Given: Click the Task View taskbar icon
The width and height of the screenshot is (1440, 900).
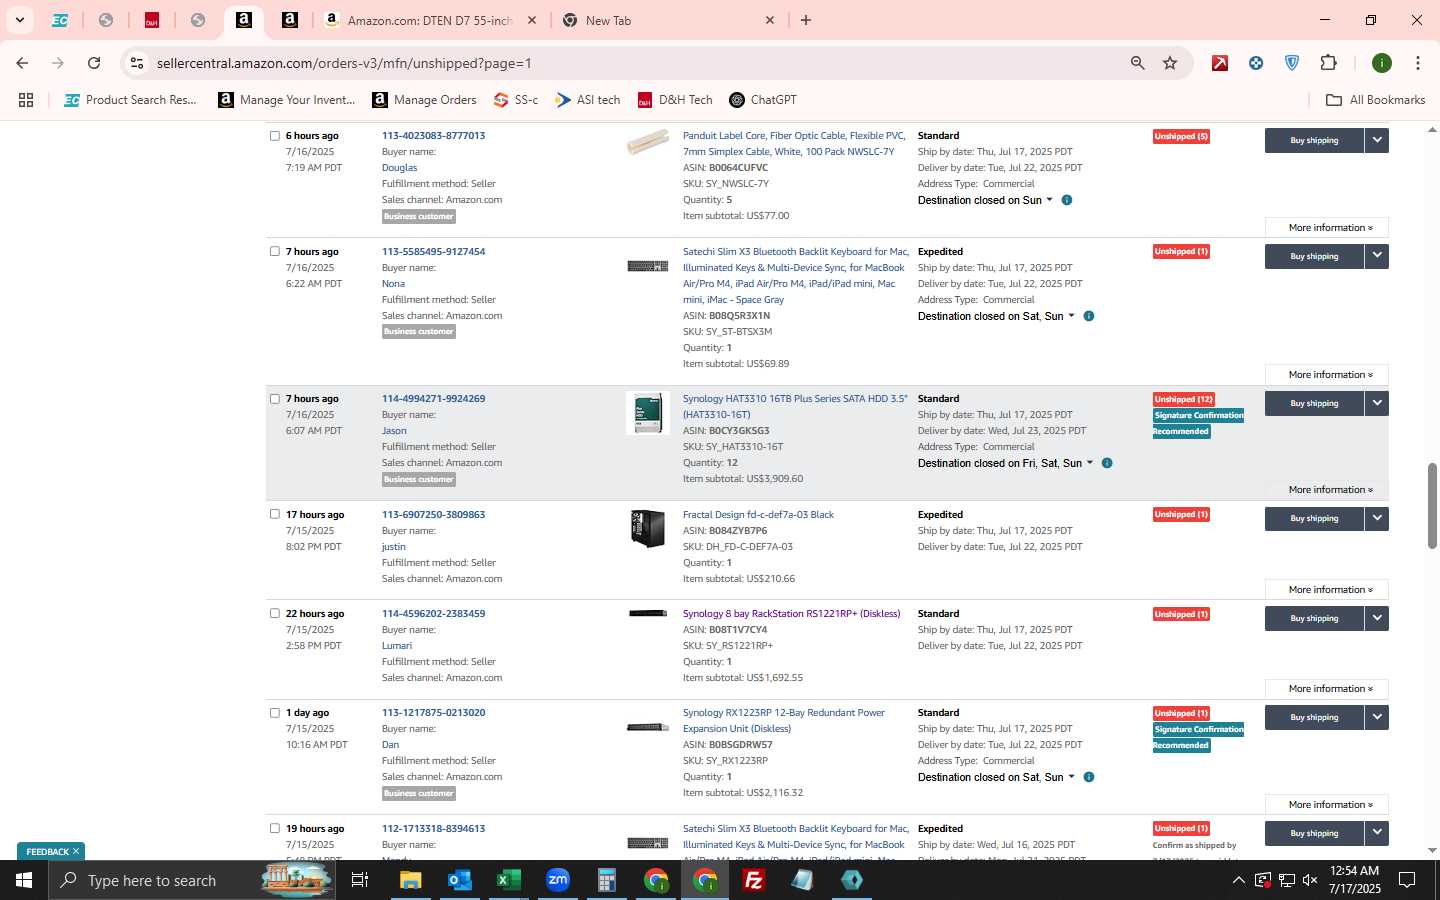Looking at the screenshot, I should tap(360, 880).
